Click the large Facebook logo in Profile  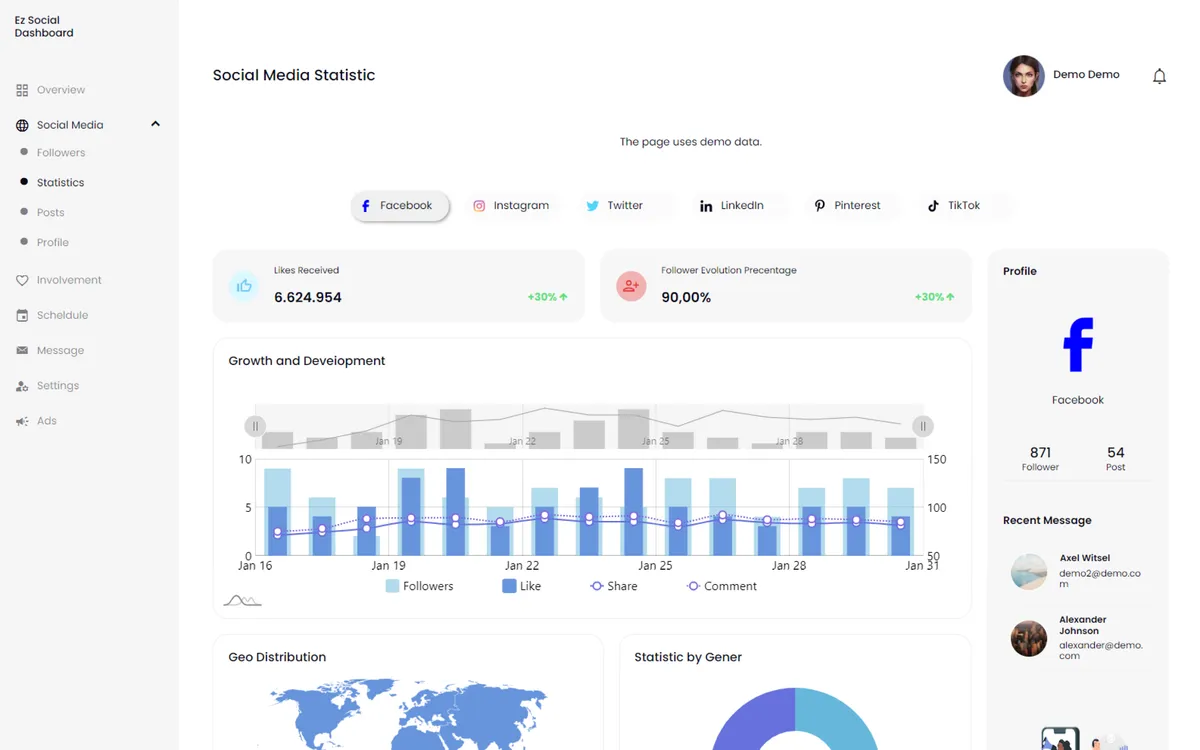[1078, 345]
